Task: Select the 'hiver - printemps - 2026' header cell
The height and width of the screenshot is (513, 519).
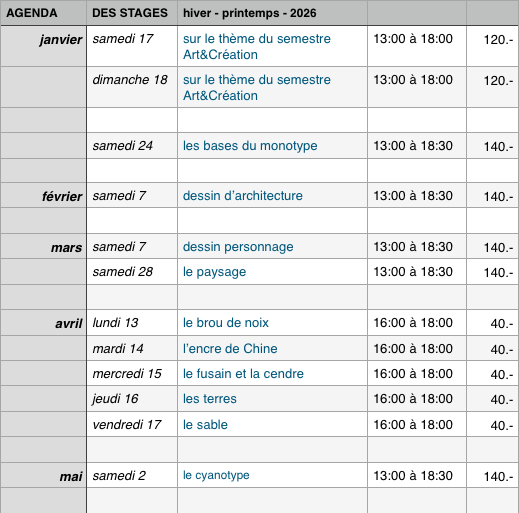Action: (273, 13)
